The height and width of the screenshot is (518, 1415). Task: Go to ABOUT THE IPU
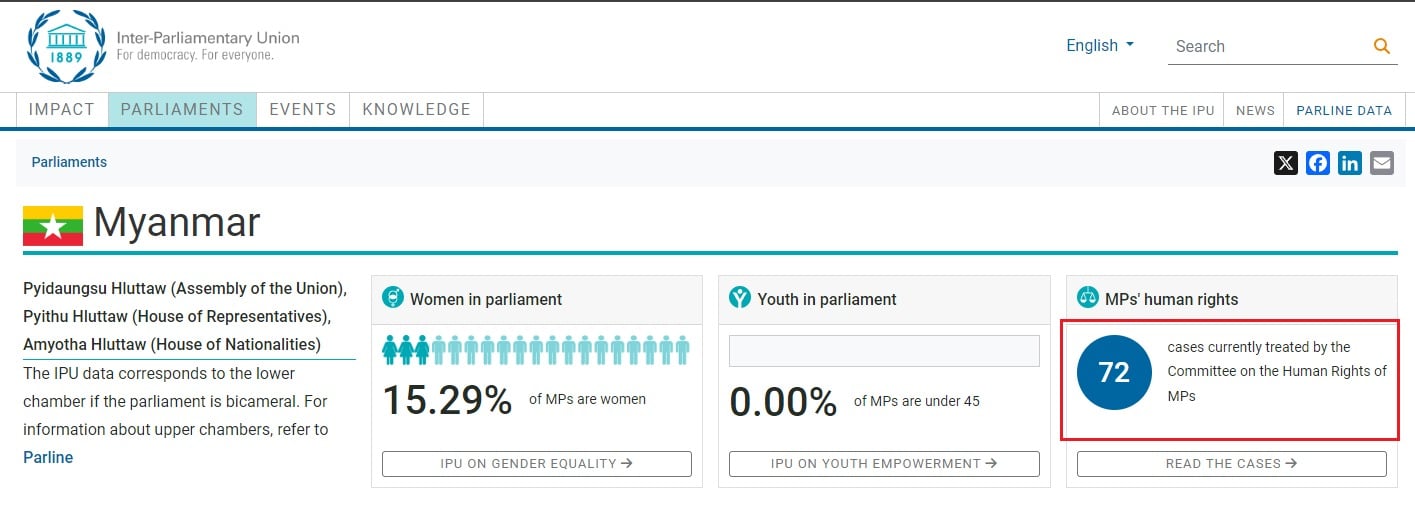pos(1162,111)
